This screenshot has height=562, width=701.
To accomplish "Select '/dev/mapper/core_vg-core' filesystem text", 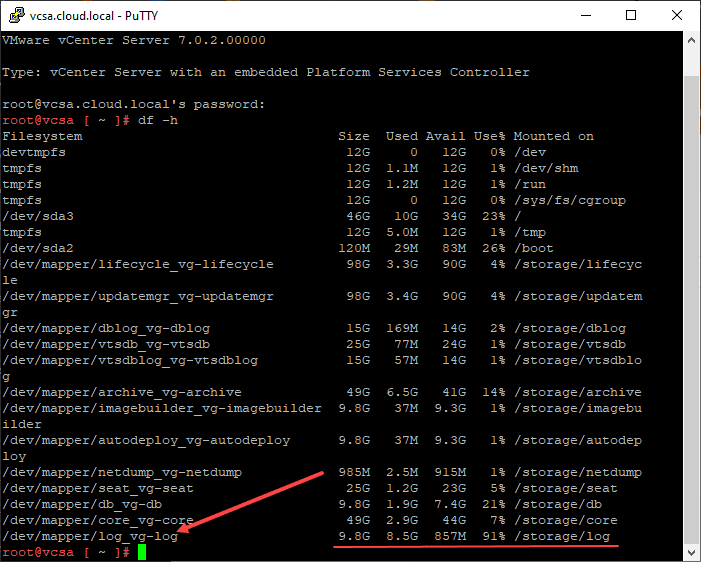I will pos(98,520).
